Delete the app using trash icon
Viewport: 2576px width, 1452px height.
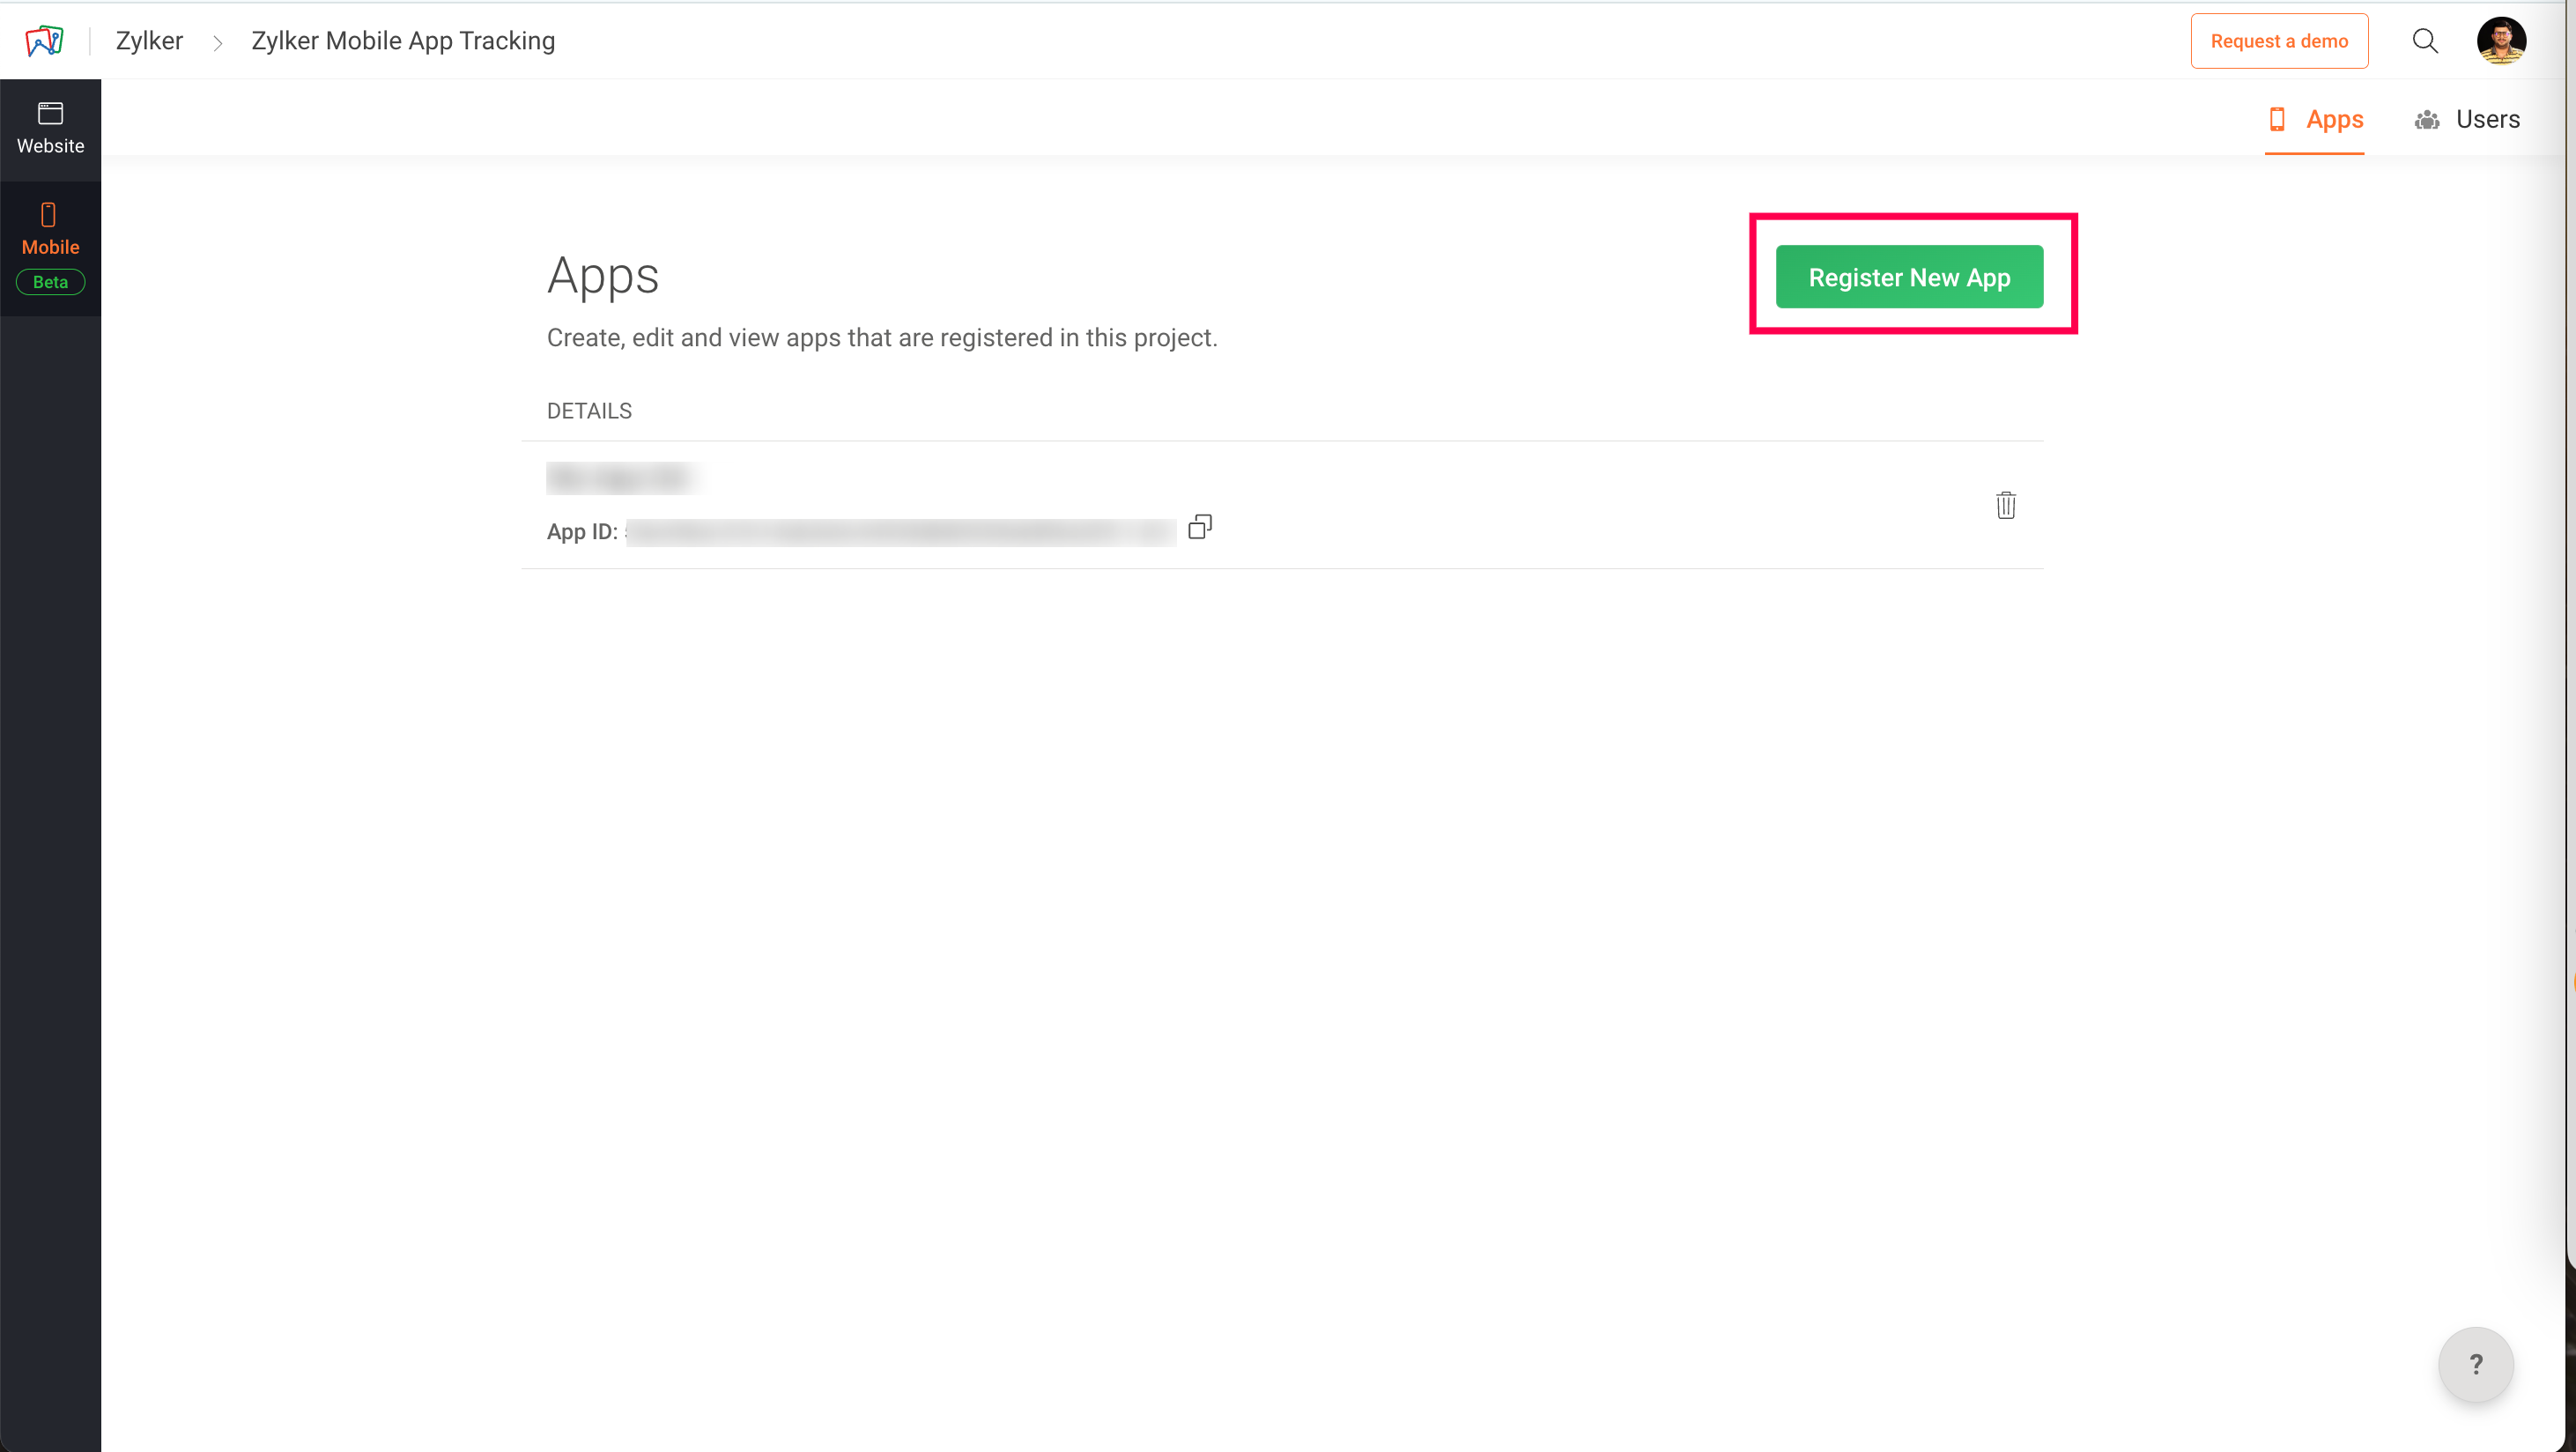click(x=2005, y=505)
